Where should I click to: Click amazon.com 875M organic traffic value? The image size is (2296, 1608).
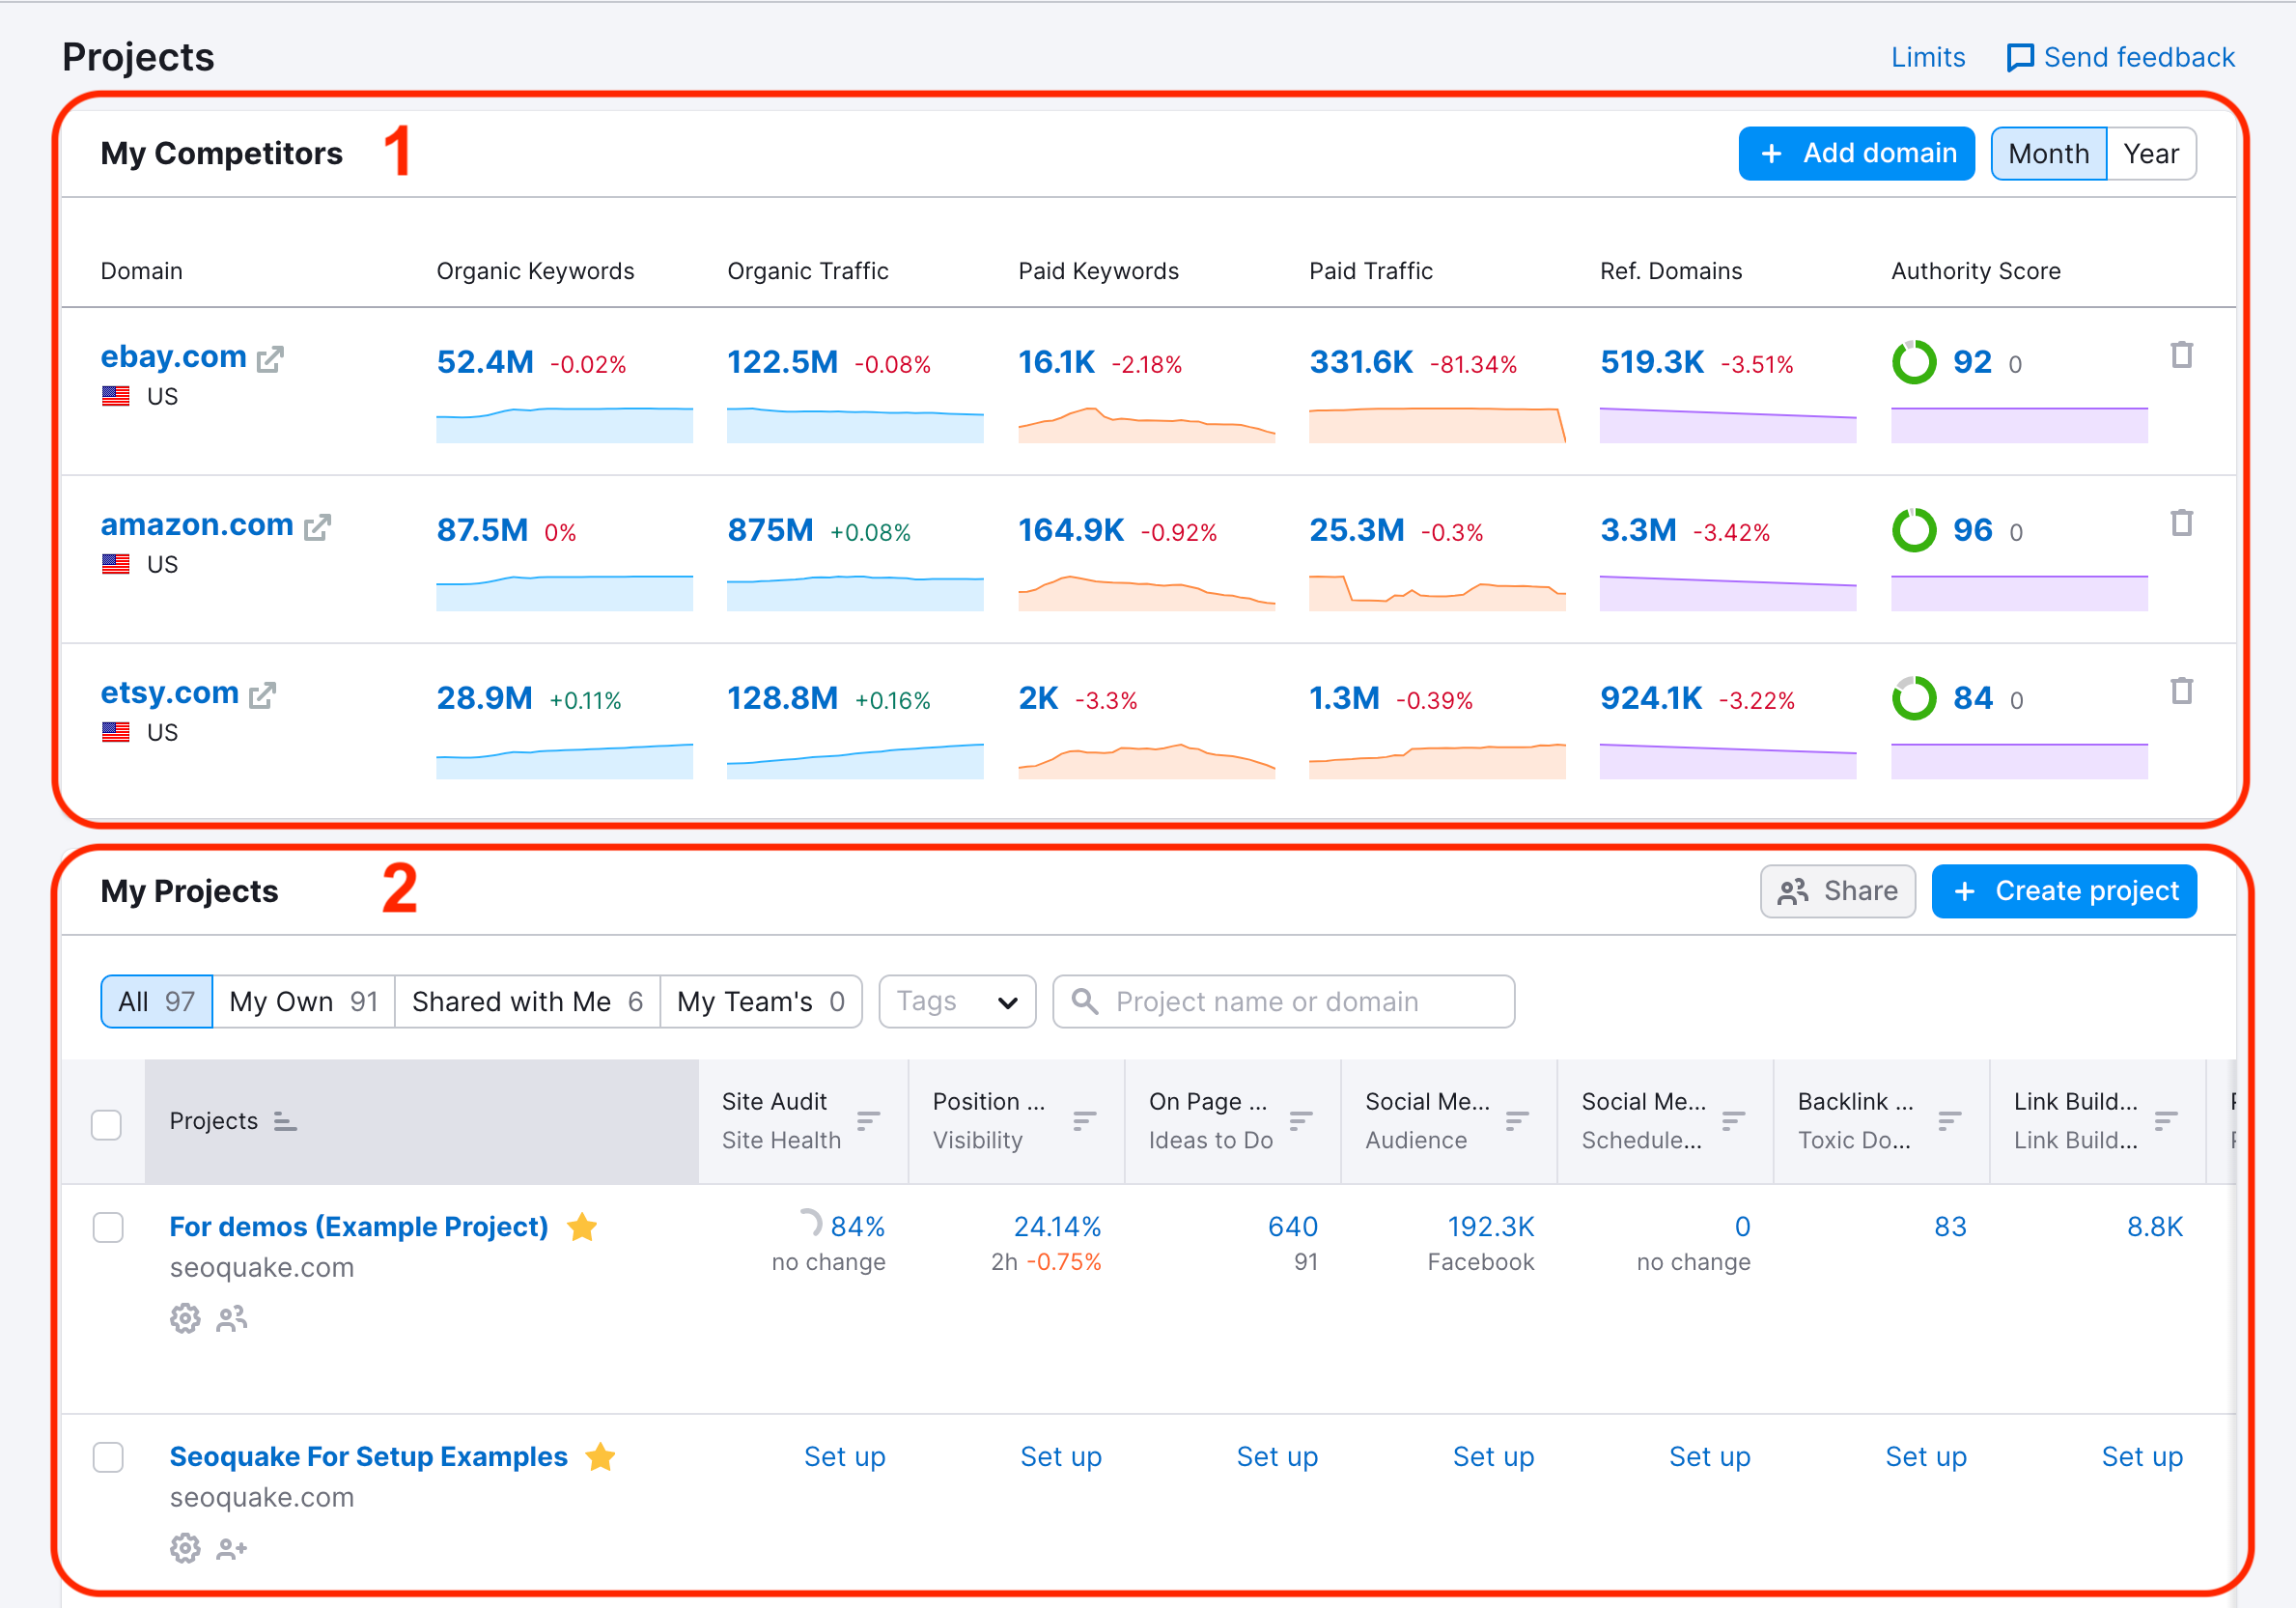coord(770,530)
